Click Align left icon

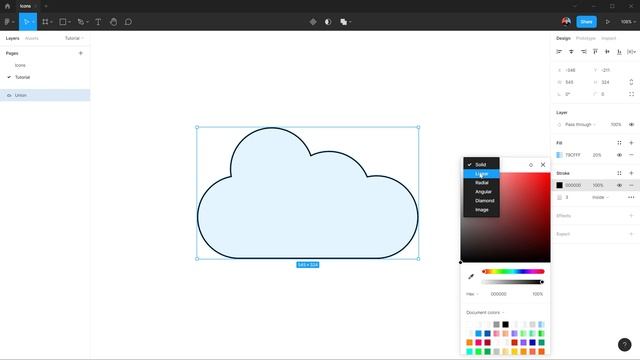tap(559, 51)
